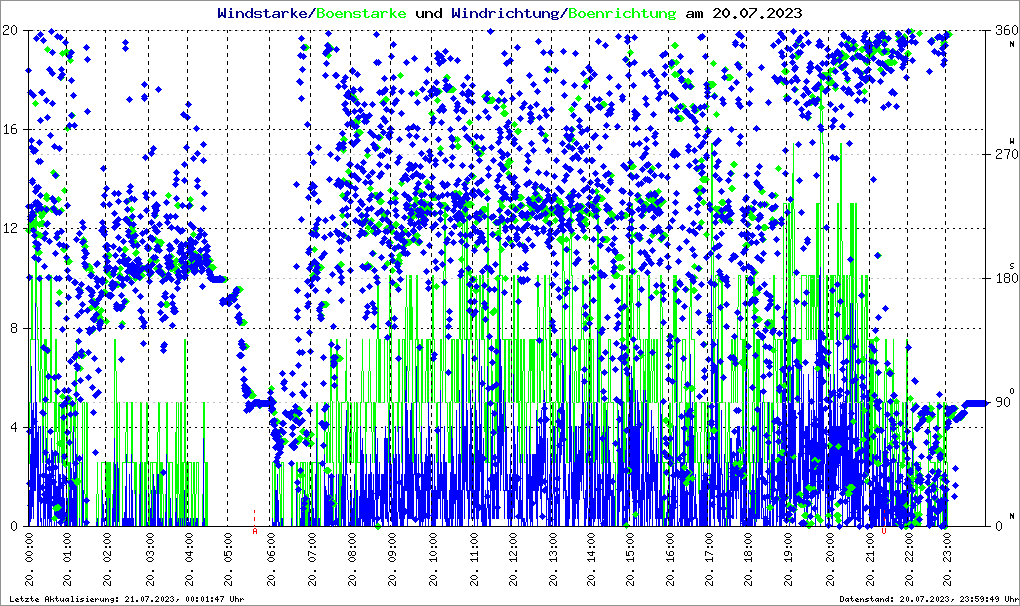Click the '03:00' time axis label
Viewport: 1020px width, 606px height.
(150, 547)
